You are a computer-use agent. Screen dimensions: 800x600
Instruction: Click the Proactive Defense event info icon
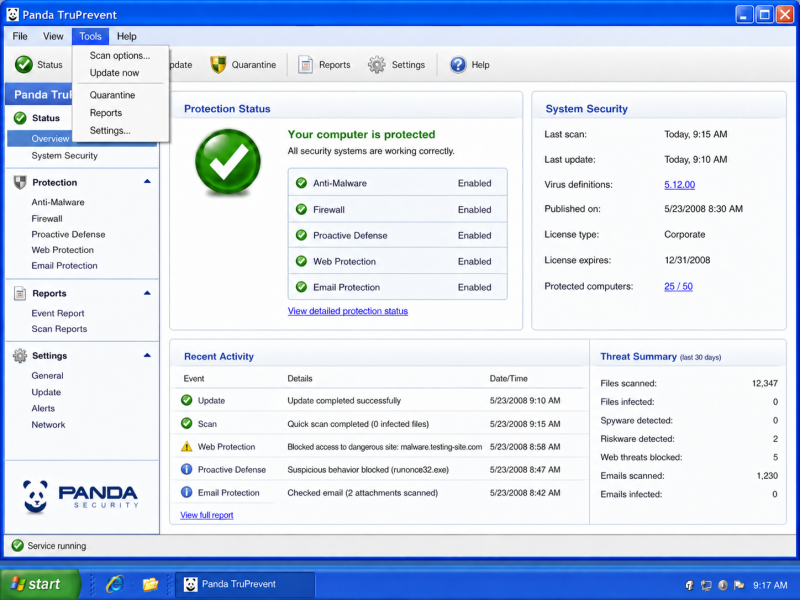[x=187, y=469]
